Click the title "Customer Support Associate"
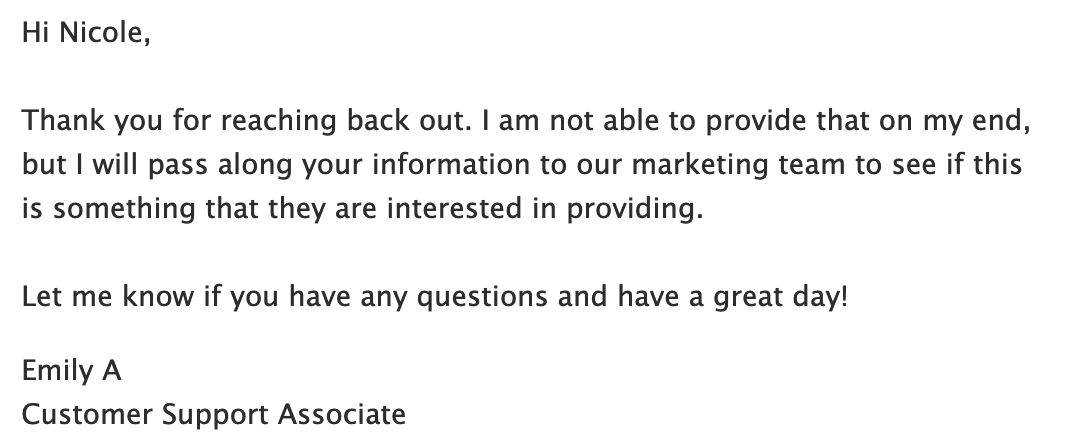The width and height of the screenshot is (1084, 446). [x=214, y=415]
